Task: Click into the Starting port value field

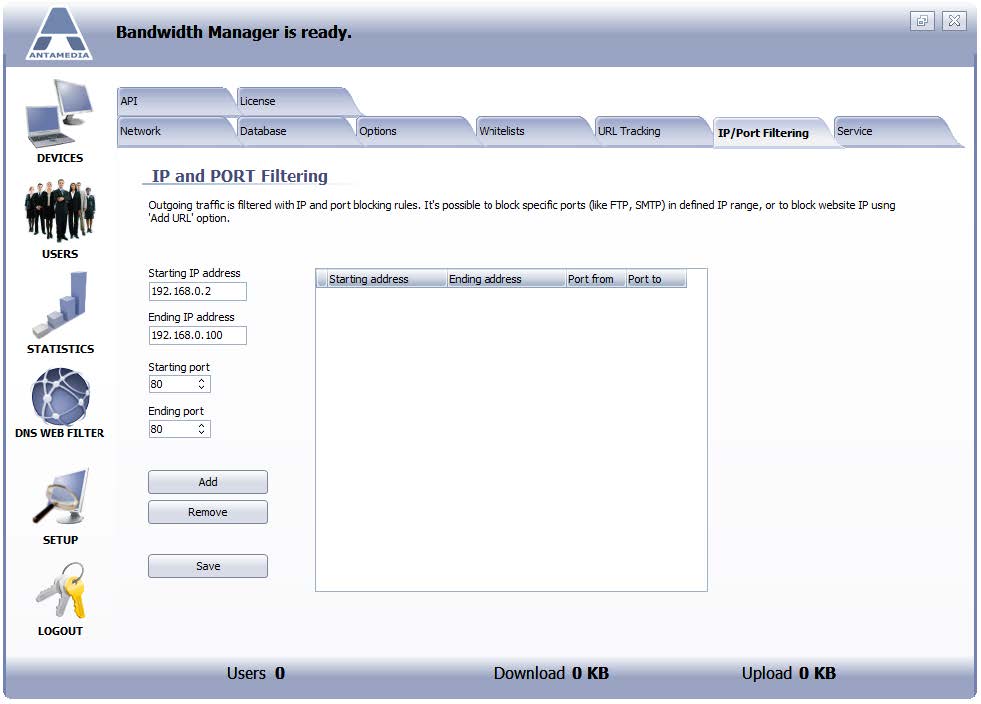Action: [x=171, y=384]
